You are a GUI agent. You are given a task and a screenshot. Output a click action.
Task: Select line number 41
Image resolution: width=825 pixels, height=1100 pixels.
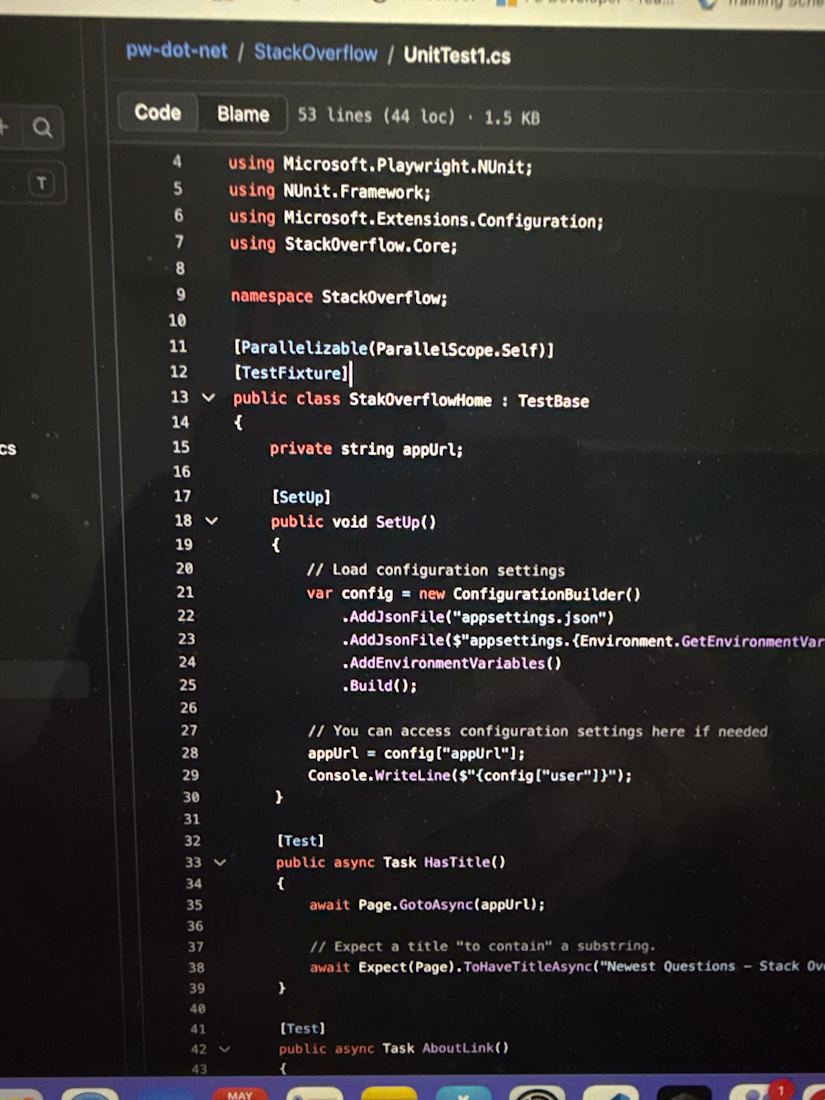(x=198, y=1029)
